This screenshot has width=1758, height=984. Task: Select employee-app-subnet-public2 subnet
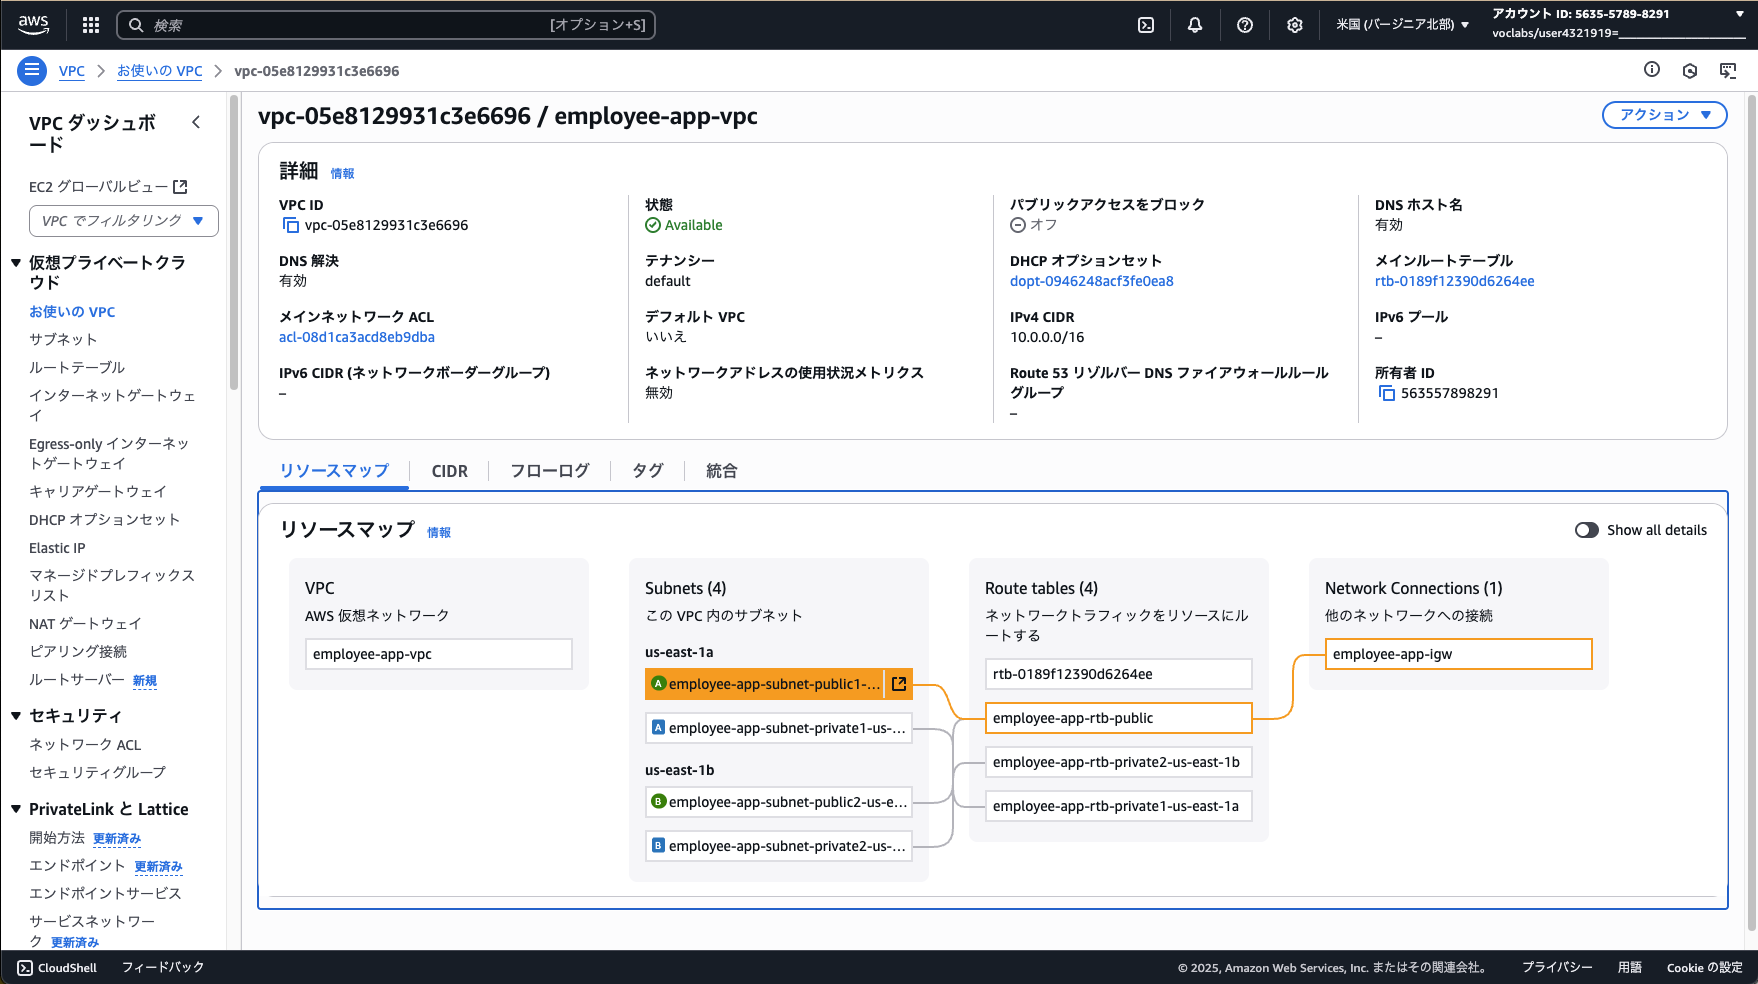[x=779, y=802]
